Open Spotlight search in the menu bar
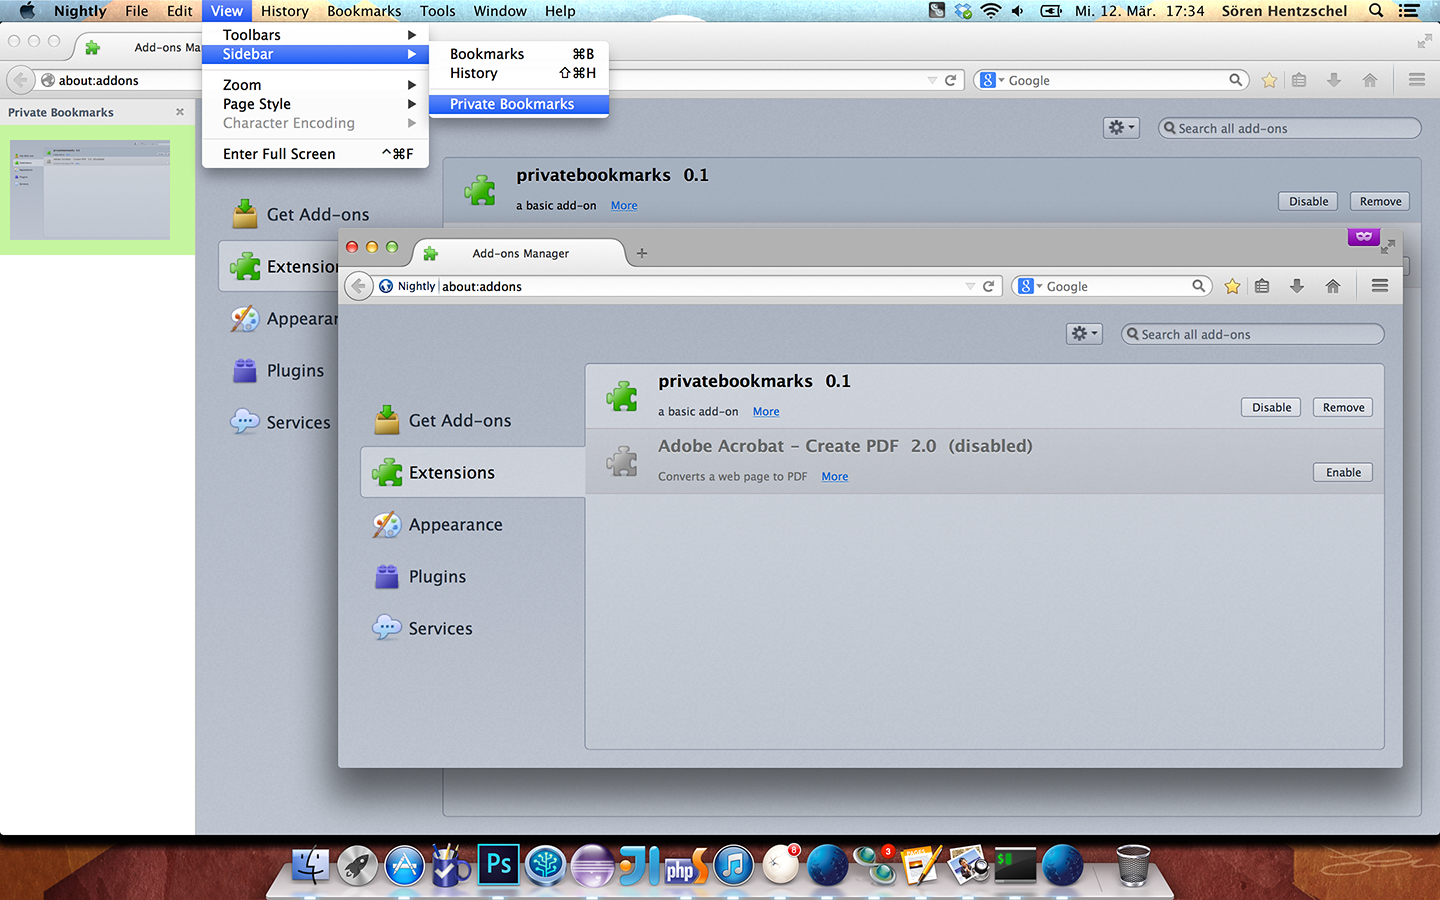1440x900 pixels. point(1376,11)
